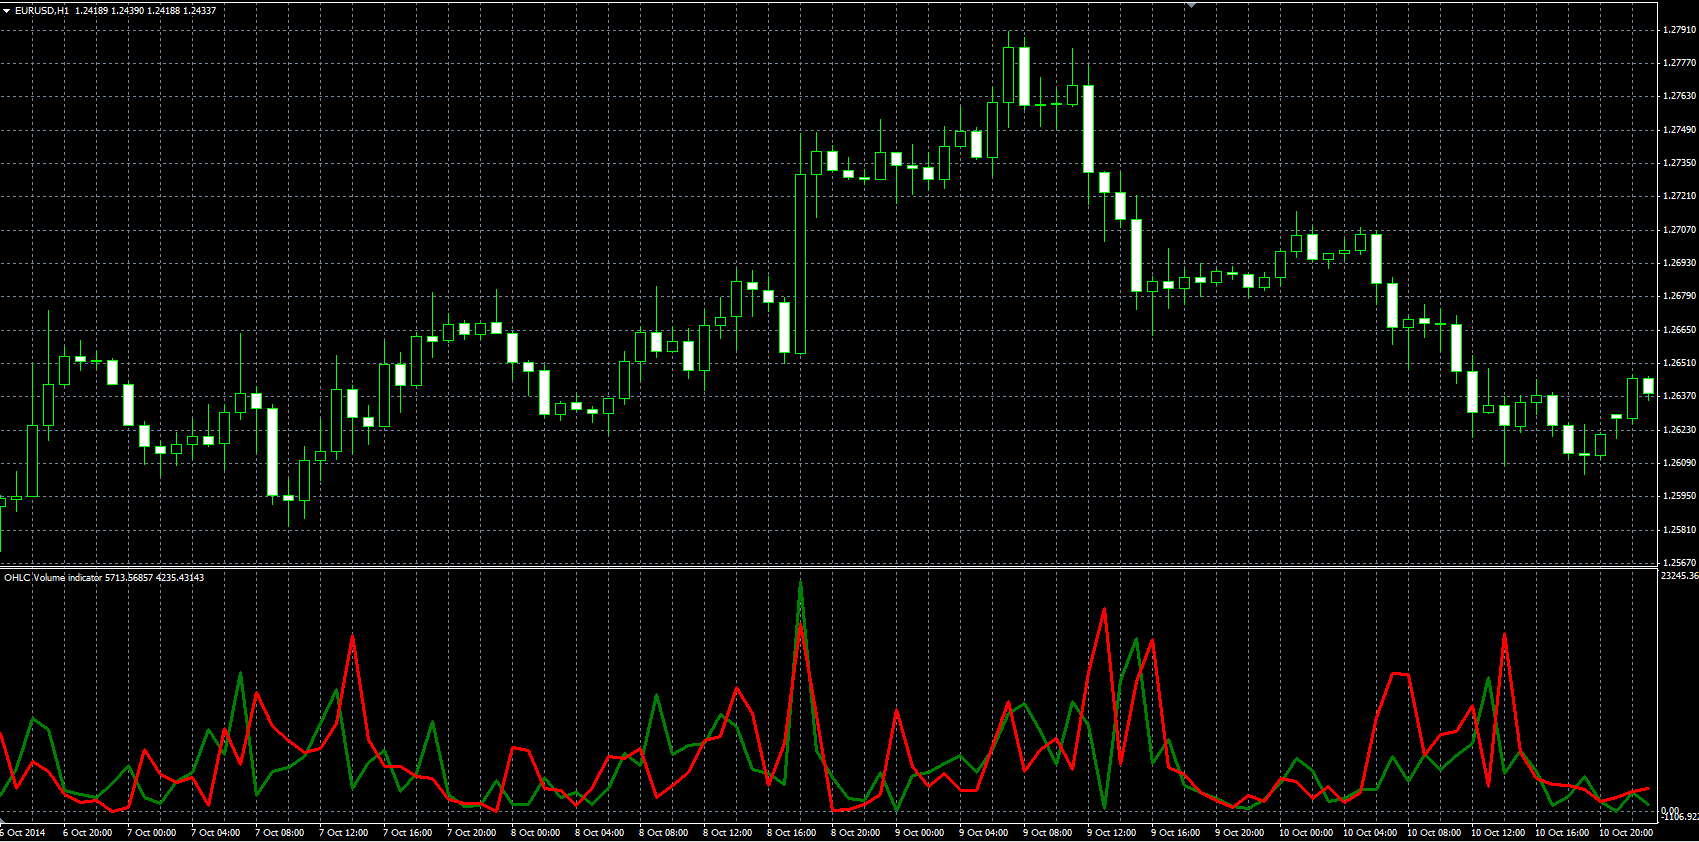The height and width of the screenshot is (842, 1699).
Task: Click the 7 Oct 08:00 time label
Action: pyautogui.click(x=280, y=833)
